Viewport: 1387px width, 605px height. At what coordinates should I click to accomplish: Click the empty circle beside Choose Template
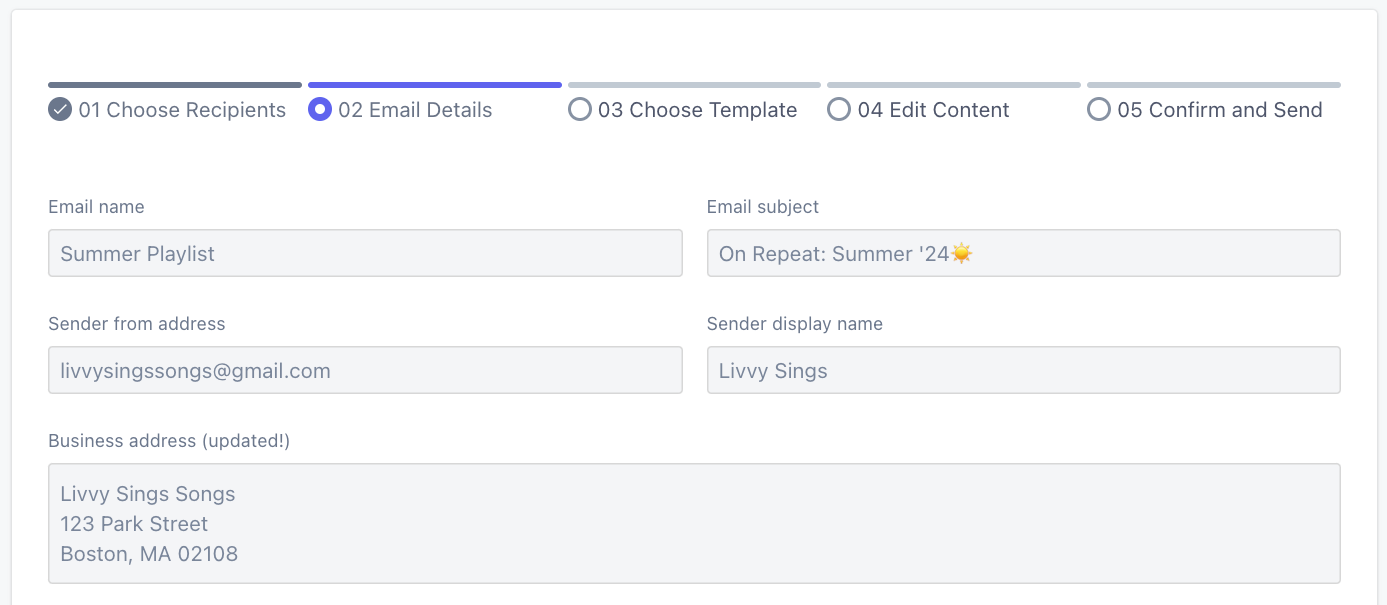pyautogui.click(x=580, y=110)
